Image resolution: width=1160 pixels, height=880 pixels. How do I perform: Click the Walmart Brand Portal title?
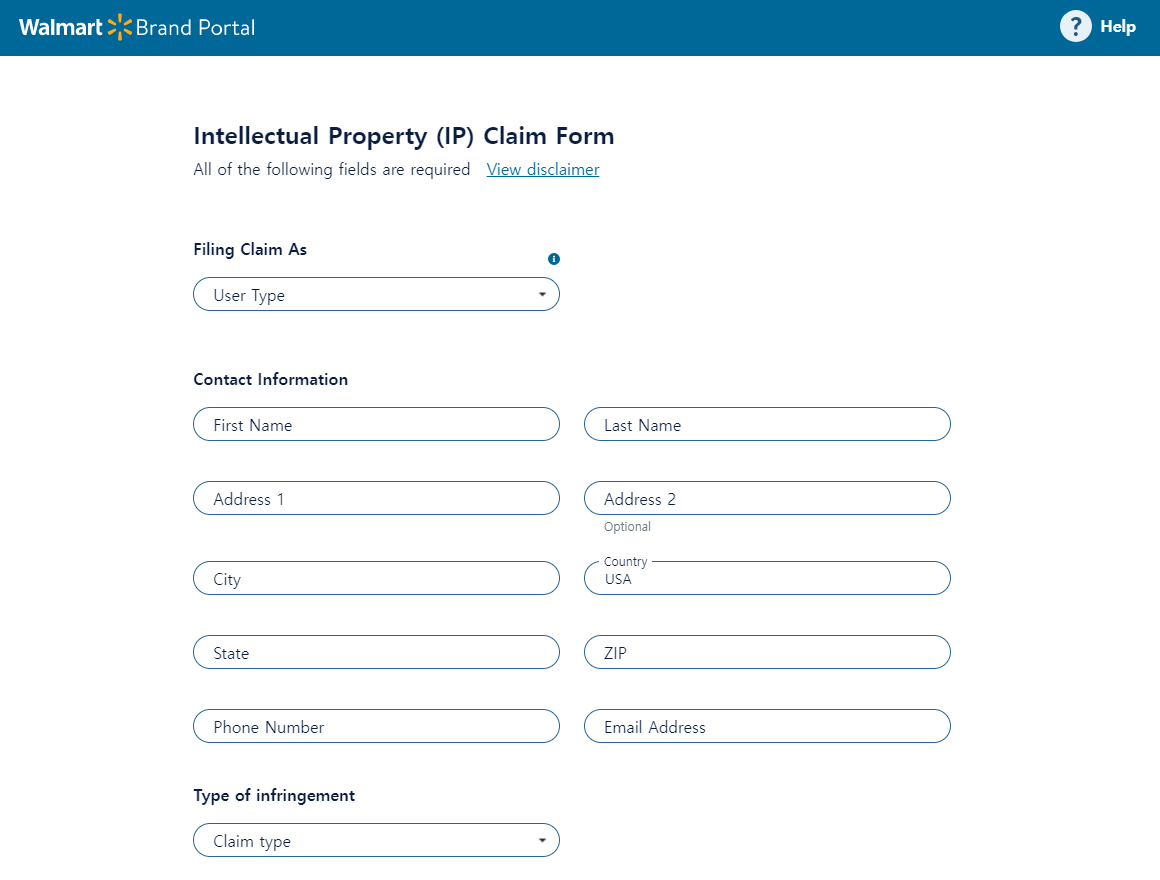tap(137, 27)
